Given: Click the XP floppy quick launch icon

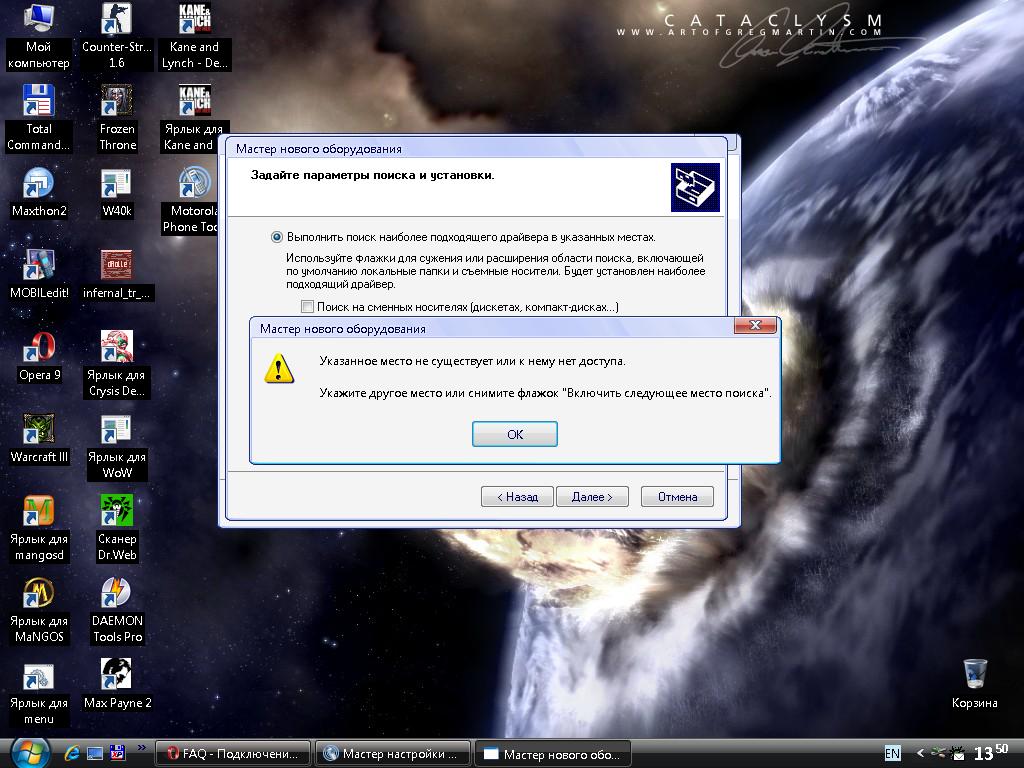Looking at the screenshot, I should 118,753.
